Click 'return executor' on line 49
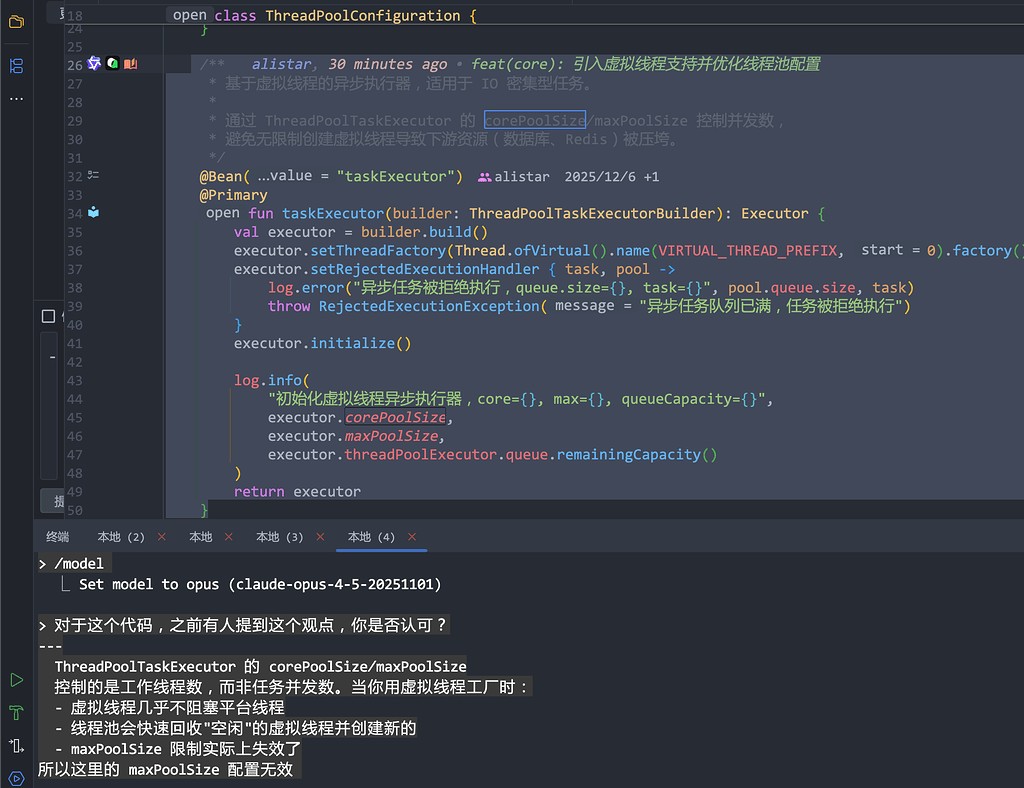The width and height of the screenshot is (1024, 788). pyautogui.click(x=297, y=492)
